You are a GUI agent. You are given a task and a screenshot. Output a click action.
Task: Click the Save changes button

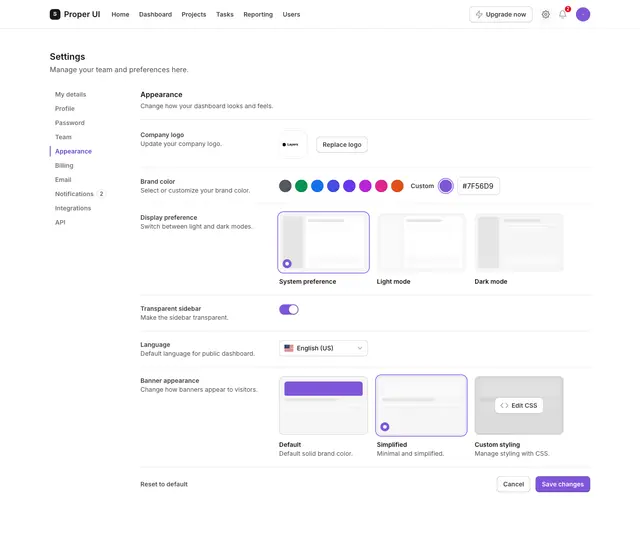click(x=563, y=484)
